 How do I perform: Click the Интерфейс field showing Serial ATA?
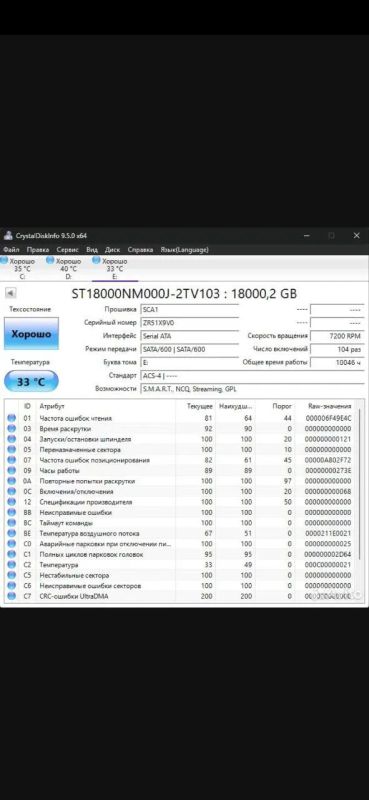point(189,336)
